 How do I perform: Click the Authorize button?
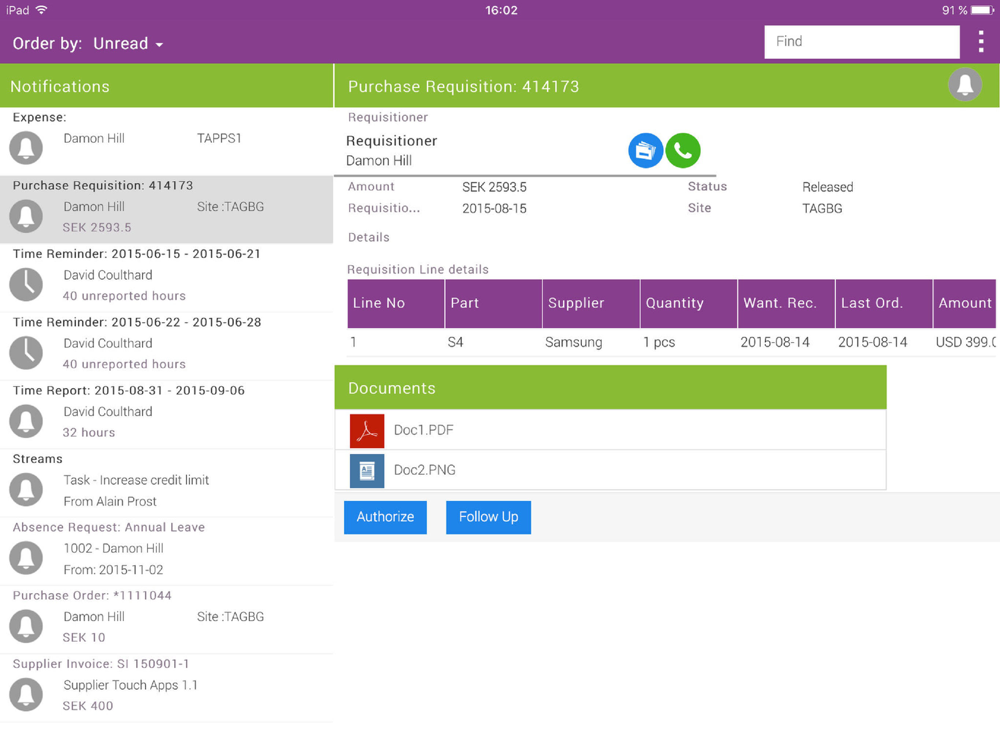click(385, 517)
